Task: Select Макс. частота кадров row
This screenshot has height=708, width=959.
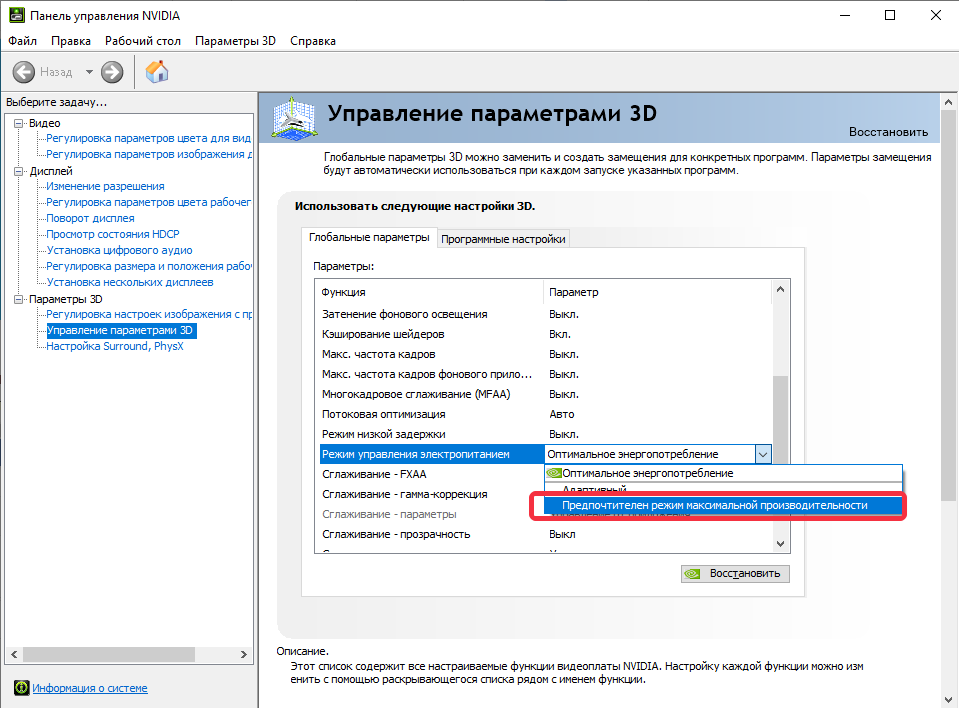Action: point(546,355)
